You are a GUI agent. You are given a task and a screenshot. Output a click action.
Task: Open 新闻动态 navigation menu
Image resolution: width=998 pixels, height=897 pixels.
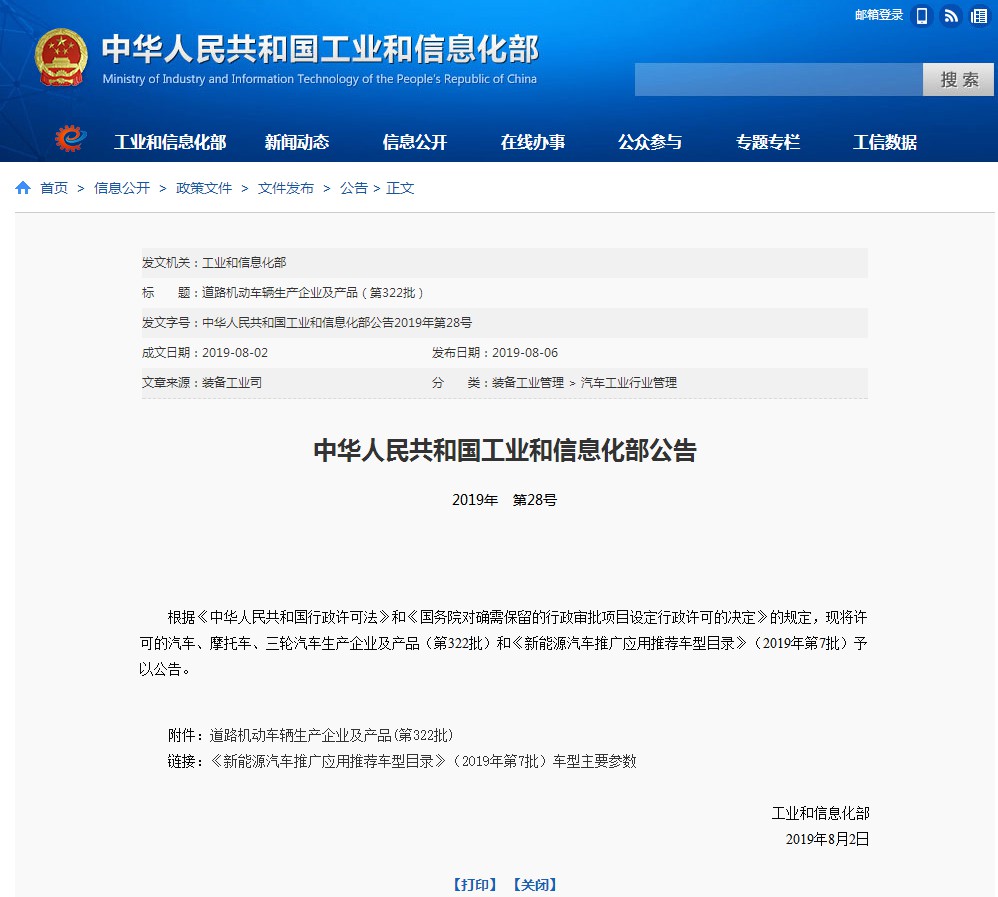coord(297,142)
